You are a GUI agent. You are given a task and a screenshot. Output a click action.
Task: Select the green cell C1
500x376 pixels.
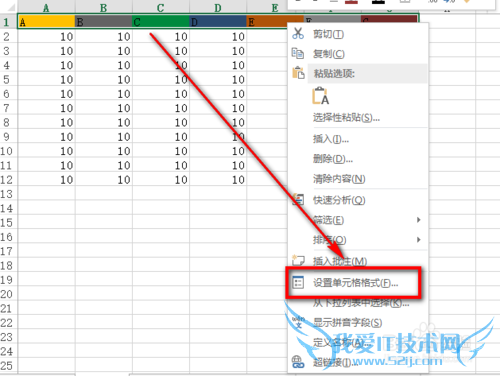161,22
